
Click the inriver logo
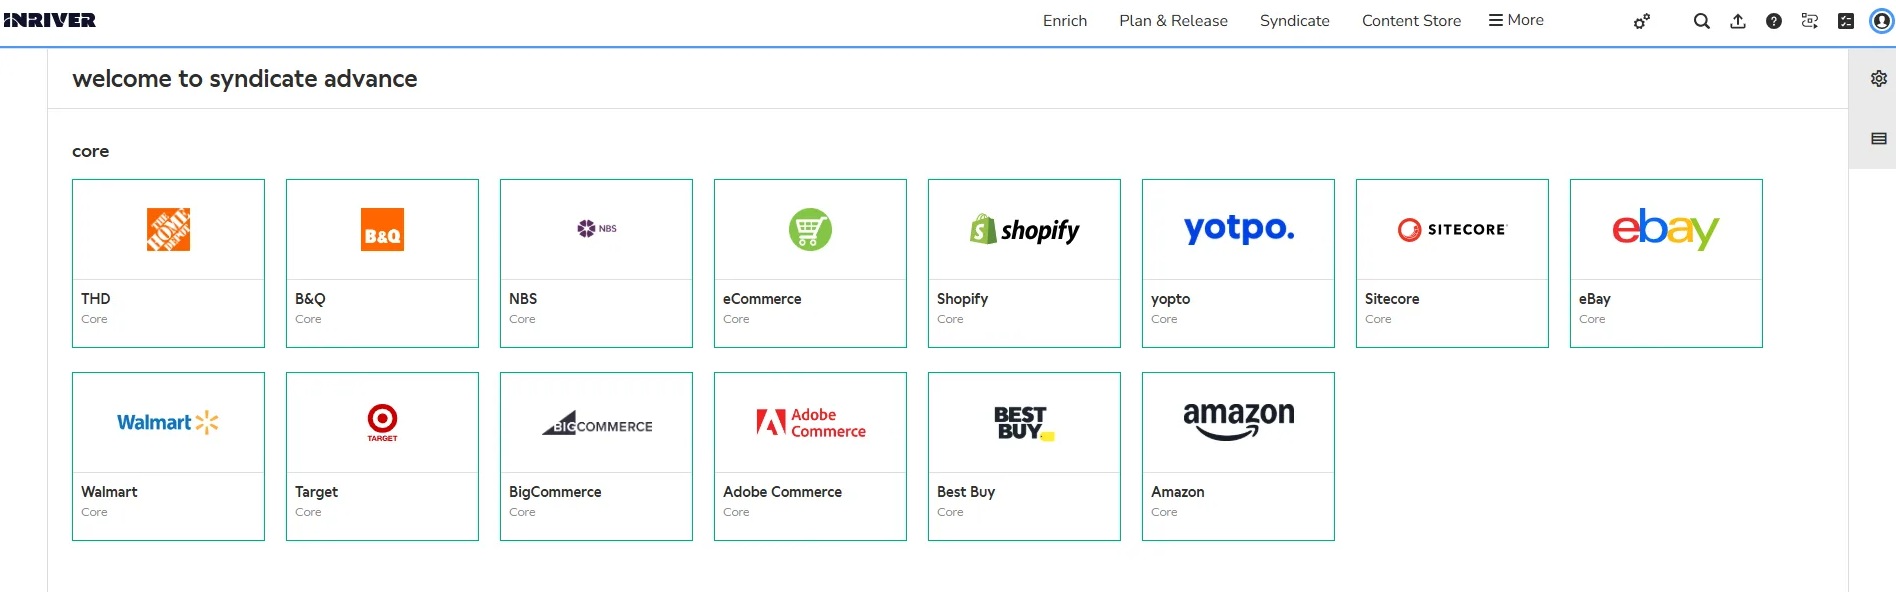point(50,20)
